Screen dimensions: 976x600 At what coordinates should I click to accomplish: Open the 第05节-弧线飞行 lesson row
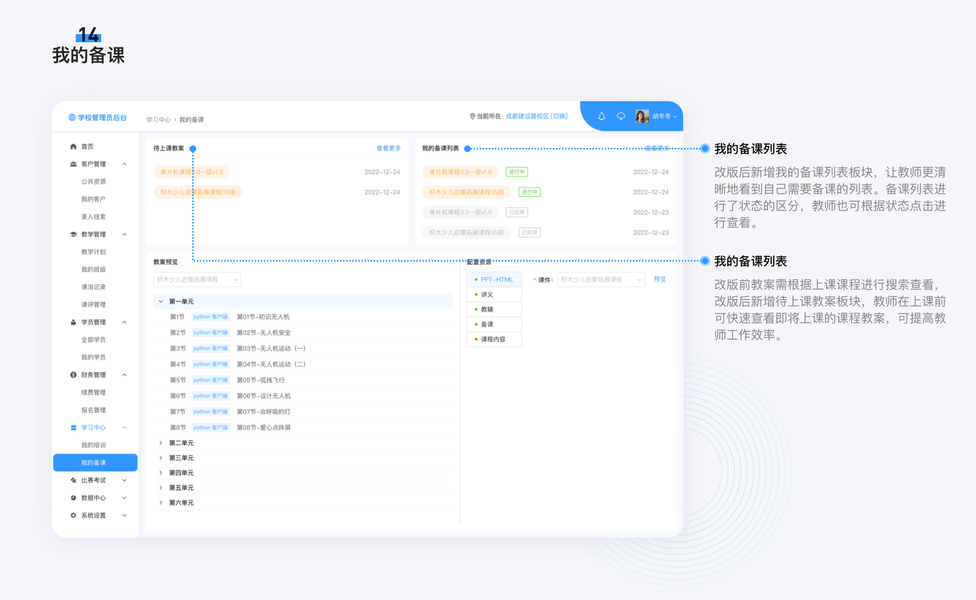[303, 380]
